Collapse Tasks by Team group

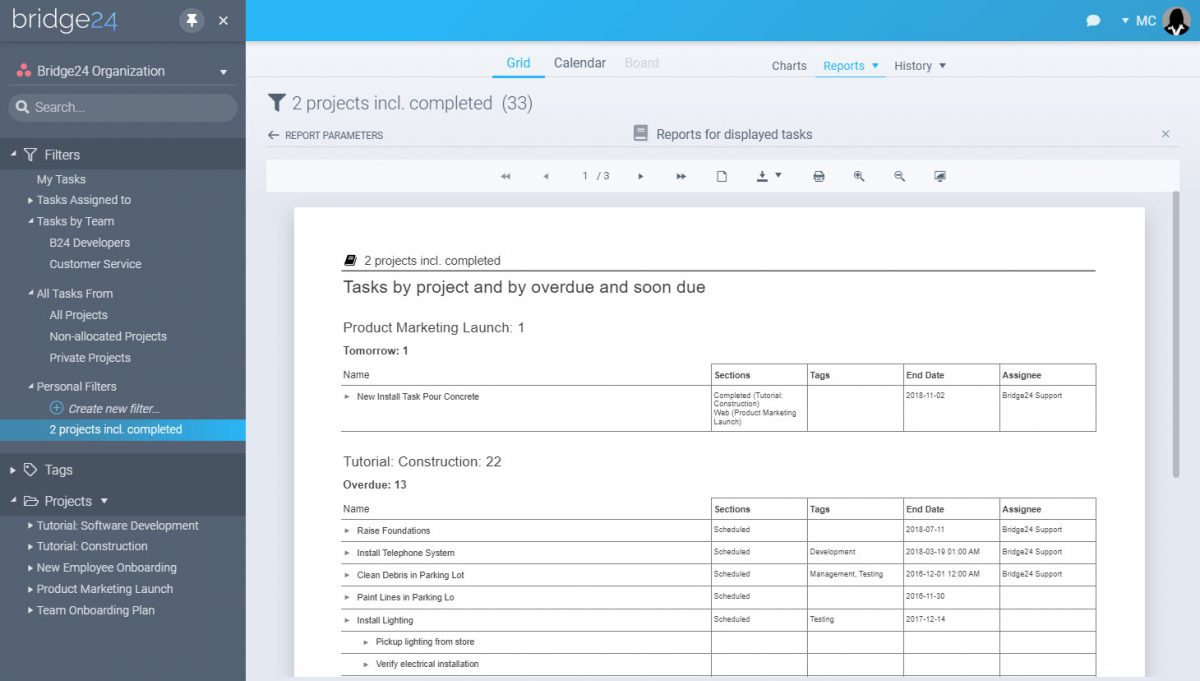pos(31,222)
